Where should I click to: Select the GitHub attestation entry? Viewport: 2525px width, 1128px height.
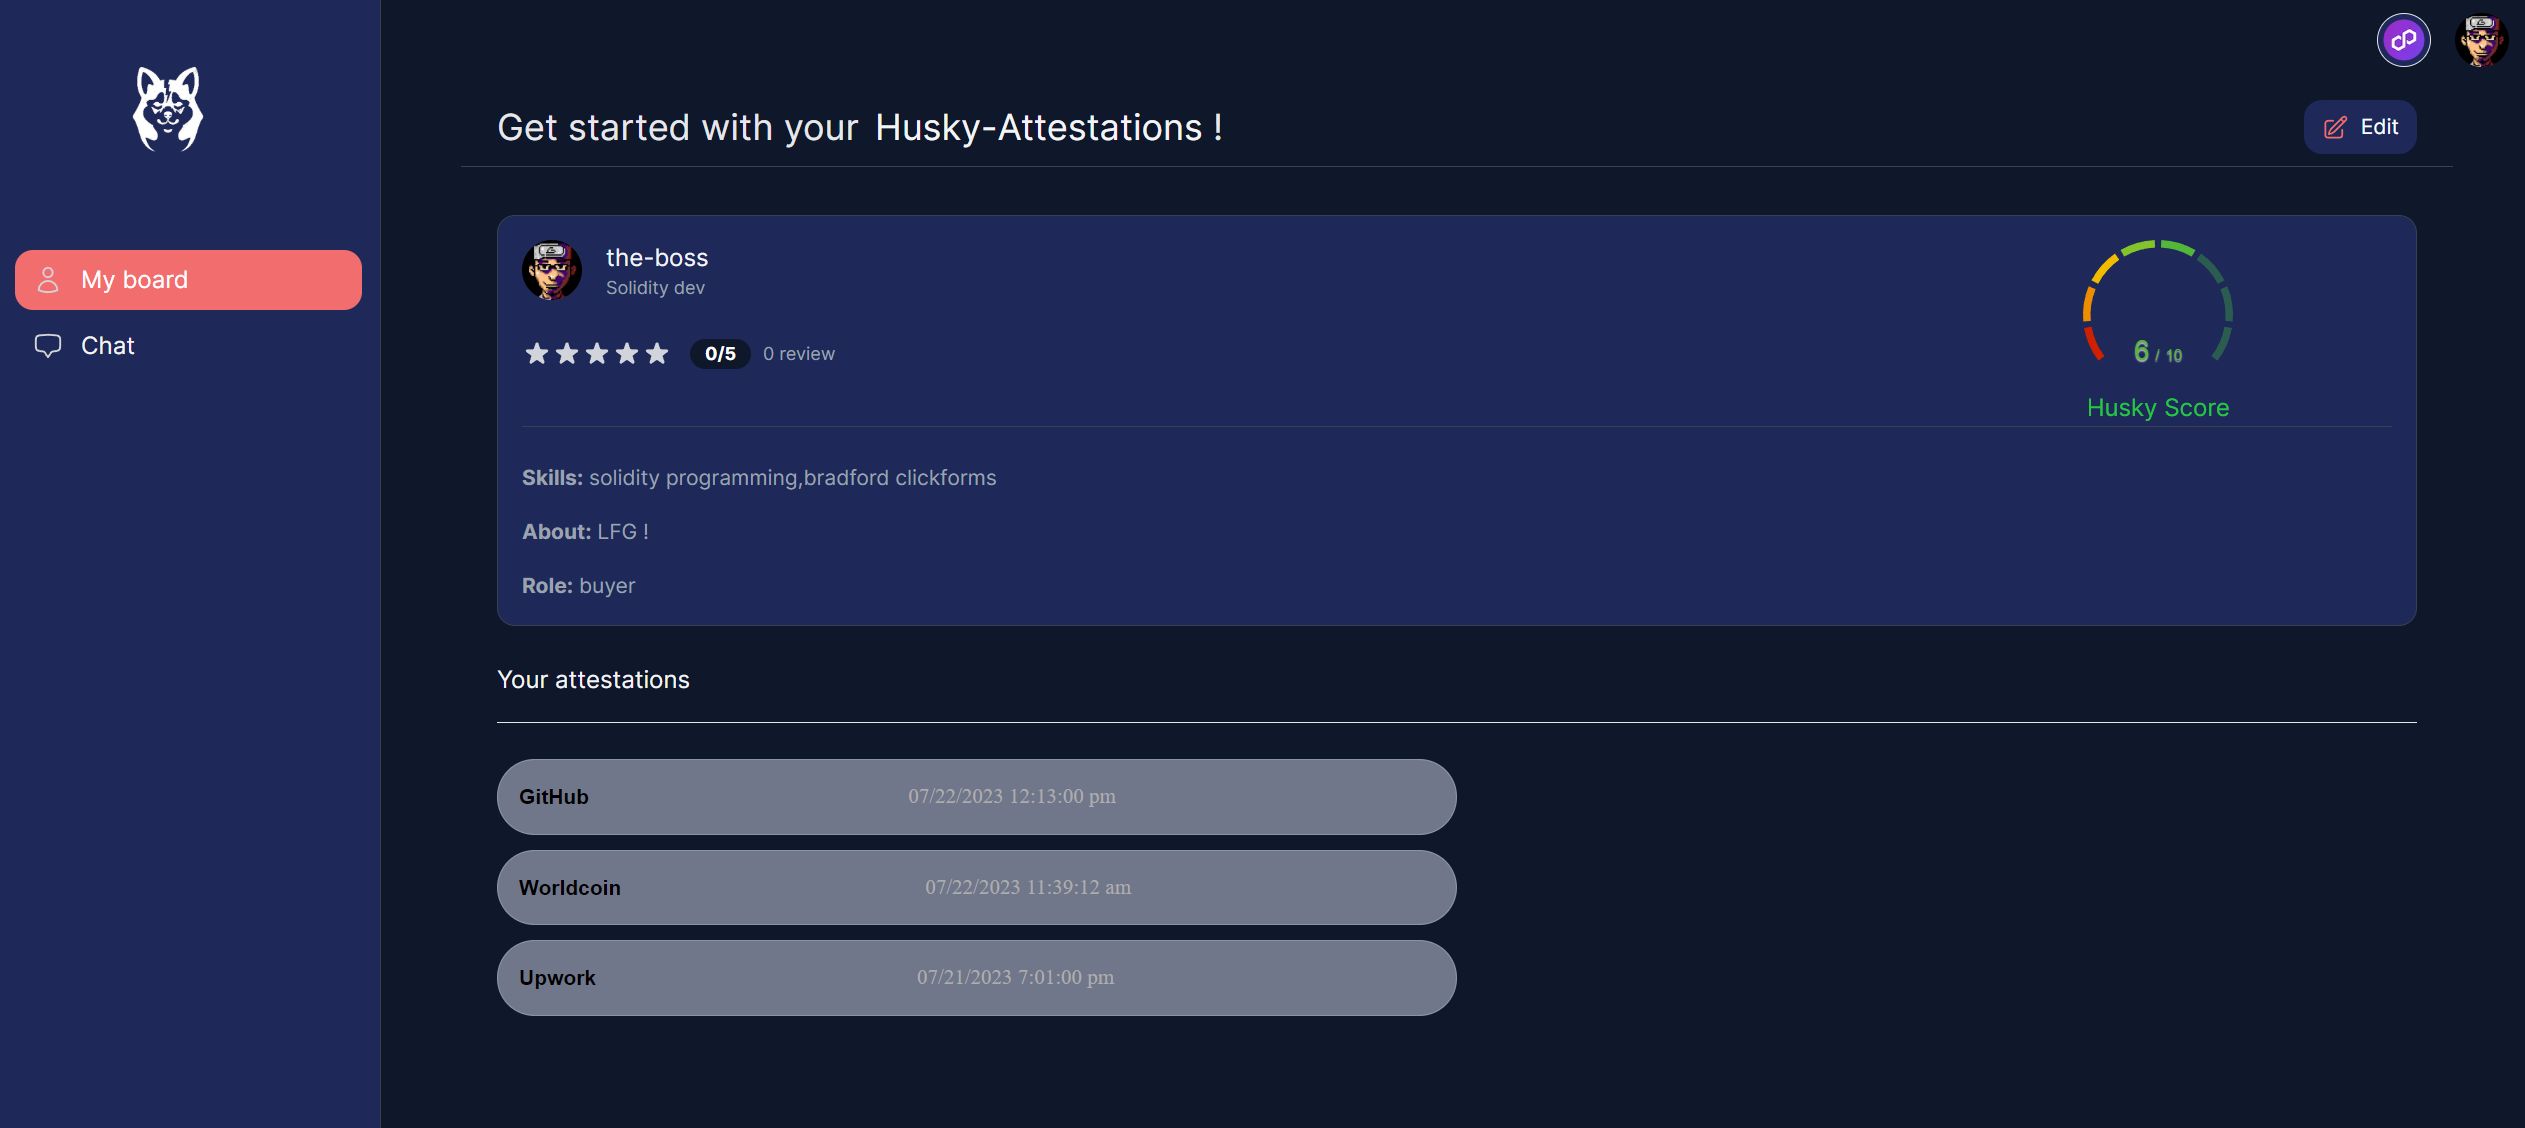(x=977, y=796)
